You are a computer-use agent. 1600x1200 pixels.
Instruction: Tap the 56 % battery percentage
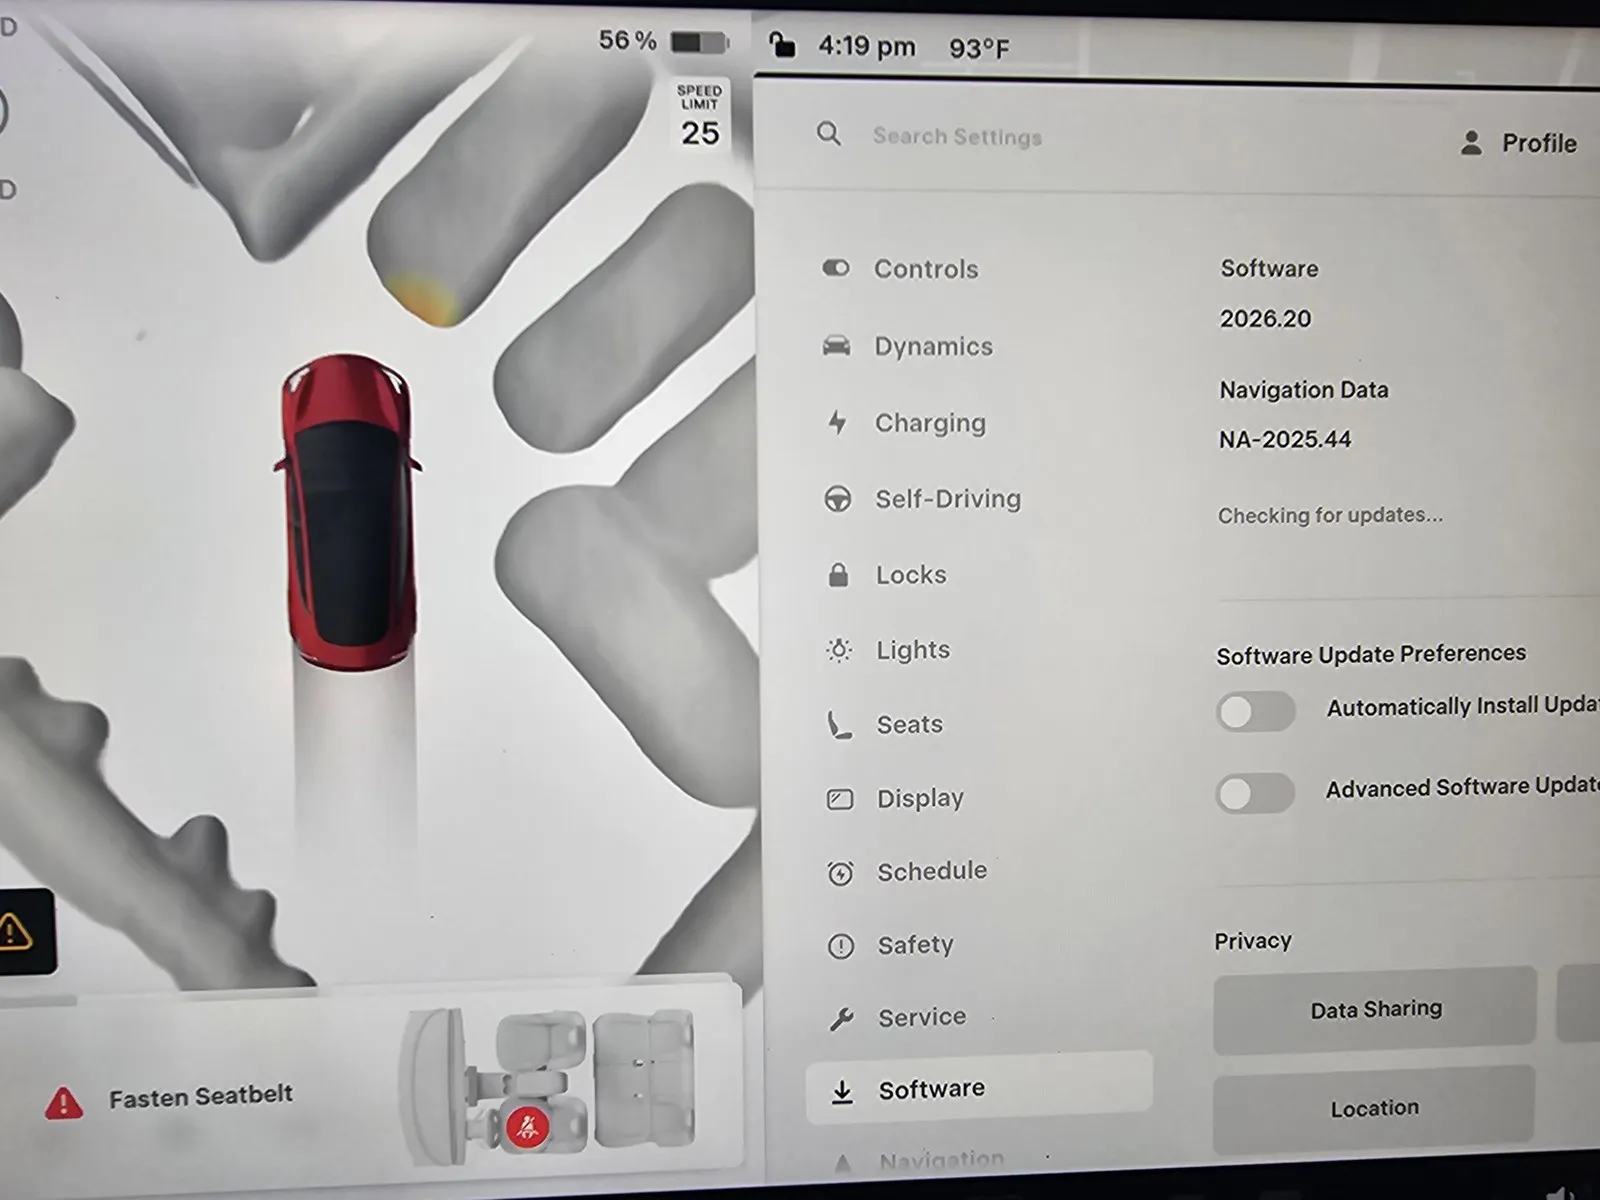click(x=627, y=40)
